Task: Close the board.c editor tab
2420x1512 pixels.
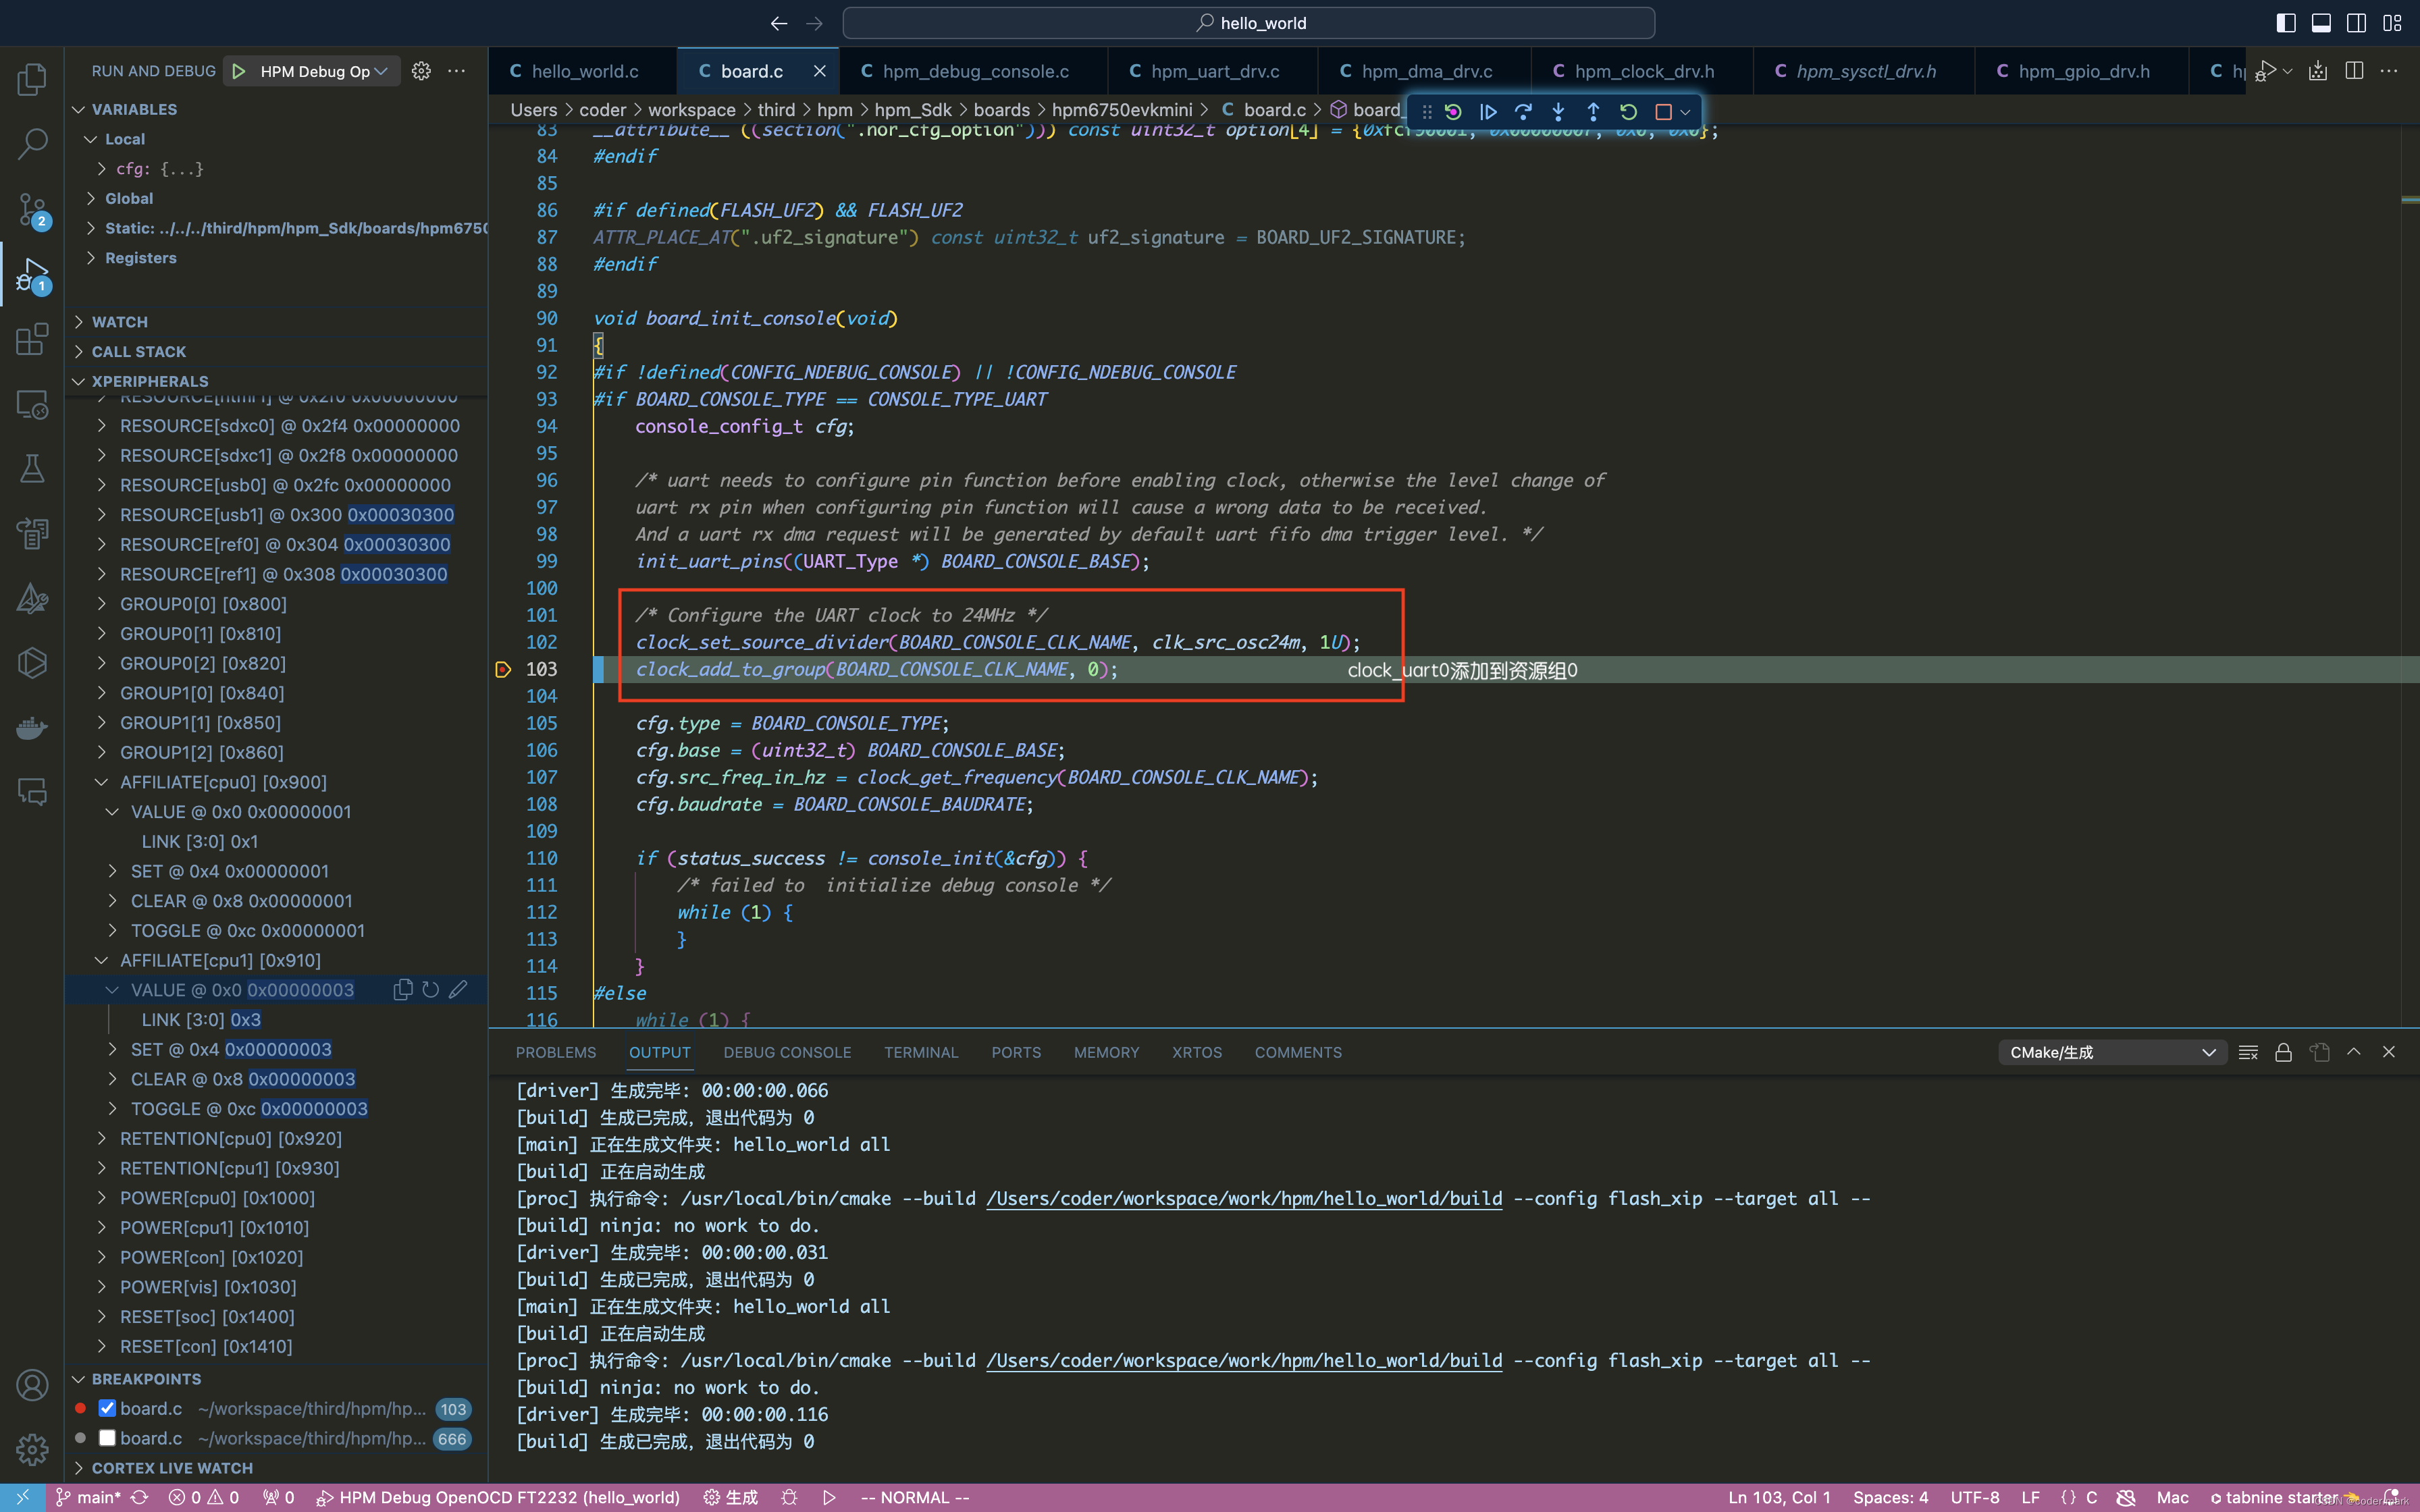Action: click(819, 71)
